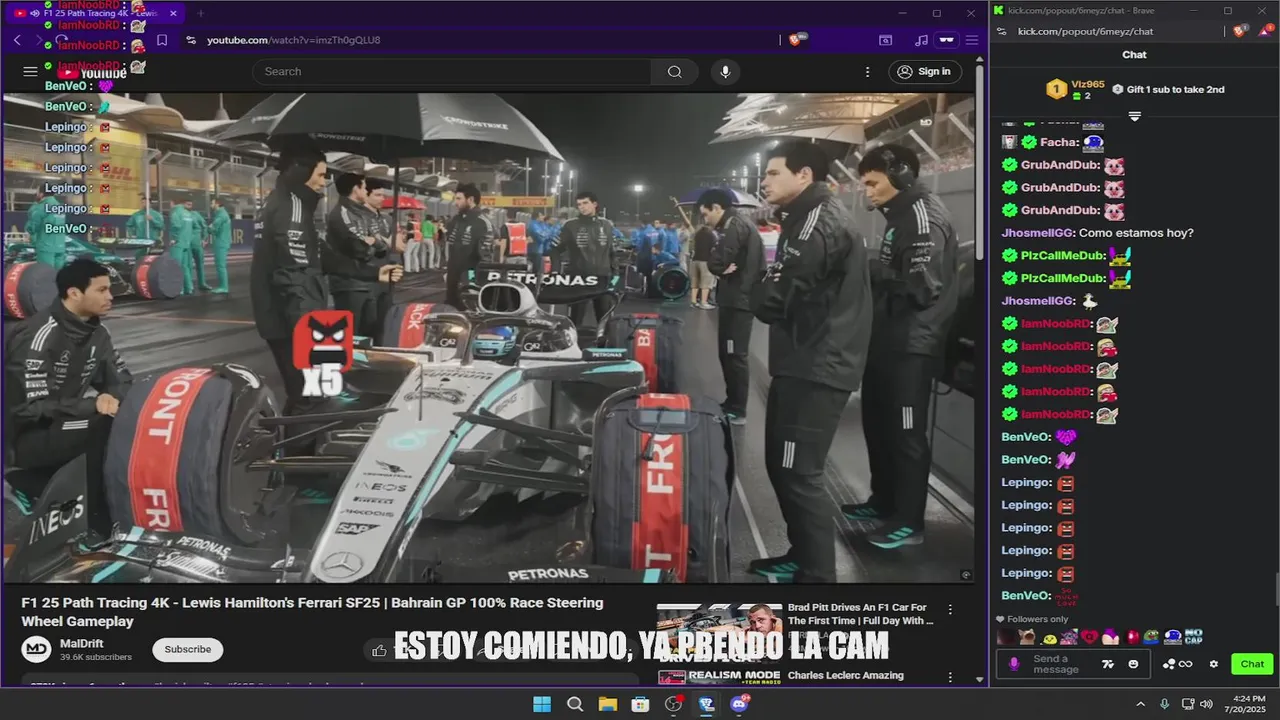
Task: Open a new tab in YouTube browser
Action: point(200,13)
